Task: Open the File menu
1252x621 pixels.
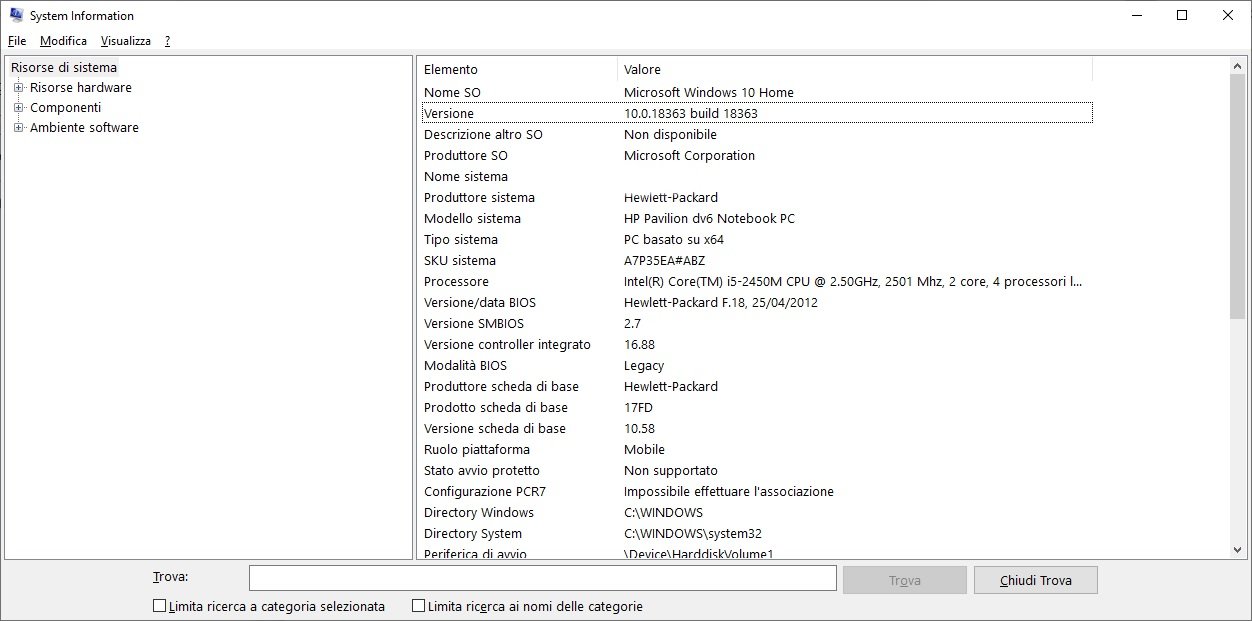Action: 17,41
